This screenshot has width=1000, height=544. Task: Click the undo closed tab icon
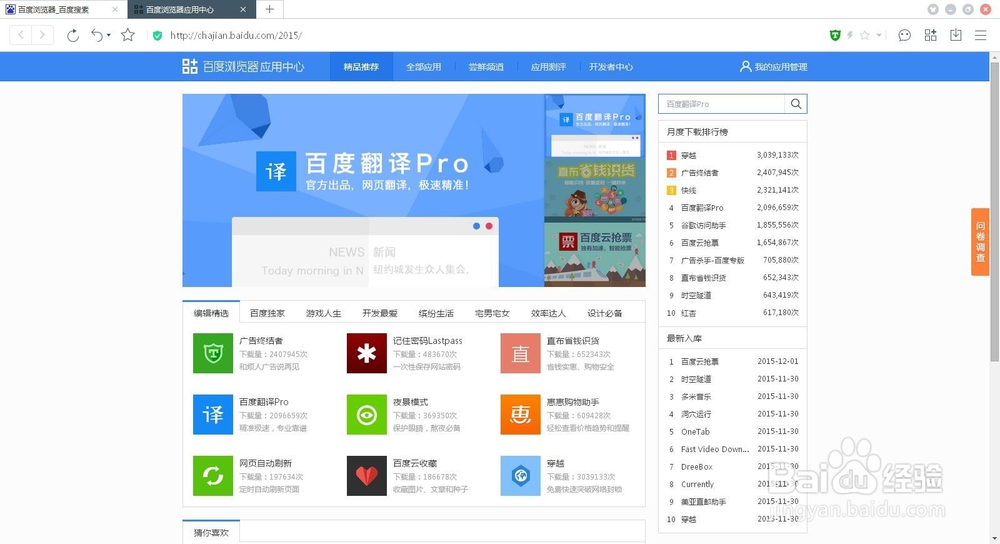point(96,35)
